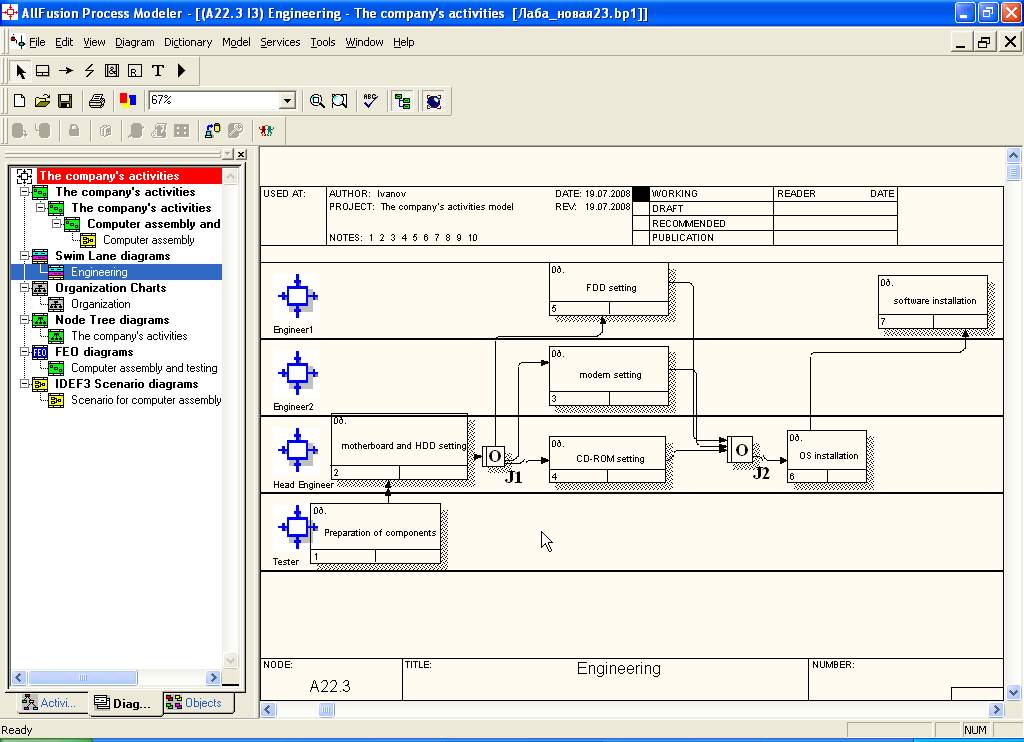Open the zoom percentage dropdown
1024x742 pixels.
[x=287, y=101]
